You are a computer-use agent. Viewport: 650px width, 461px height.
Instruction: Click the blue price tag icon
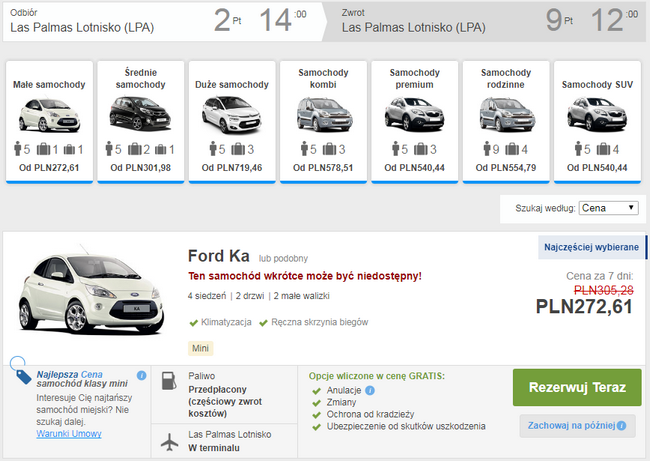click(x=23, y=376)
